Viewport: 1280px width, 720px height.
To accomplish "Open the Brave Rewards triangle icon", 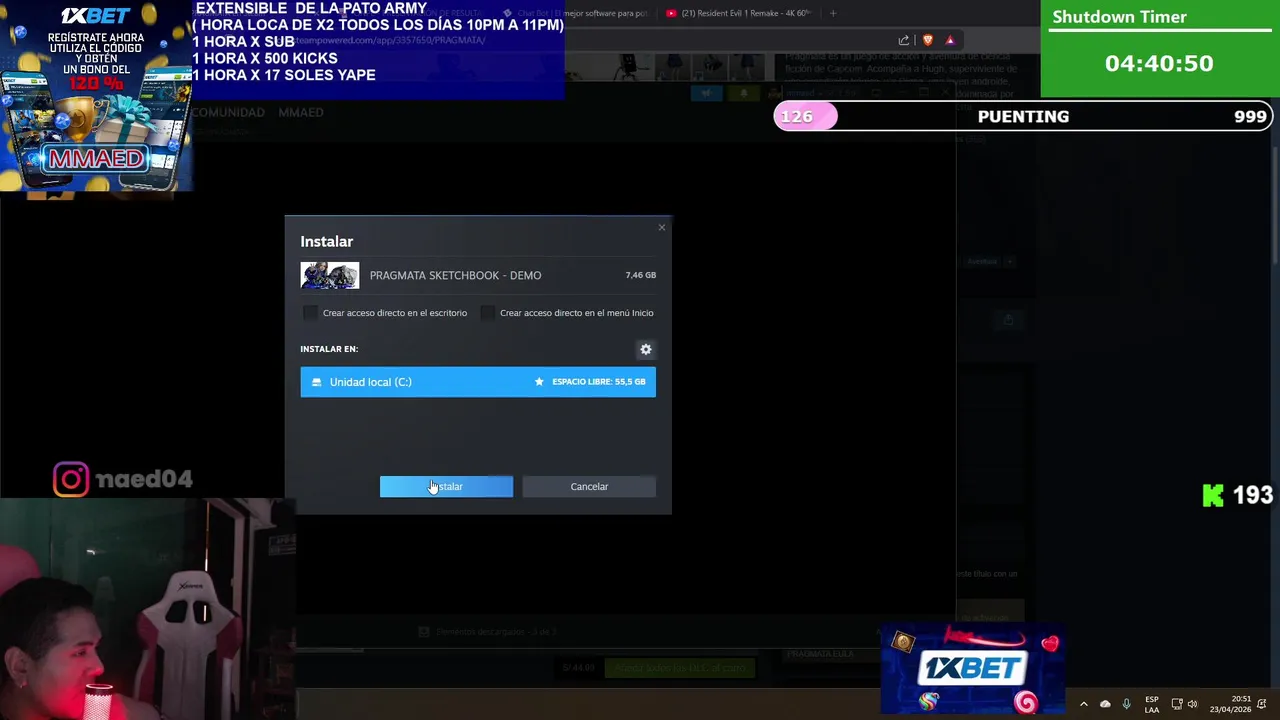I will tap(950, 40).
